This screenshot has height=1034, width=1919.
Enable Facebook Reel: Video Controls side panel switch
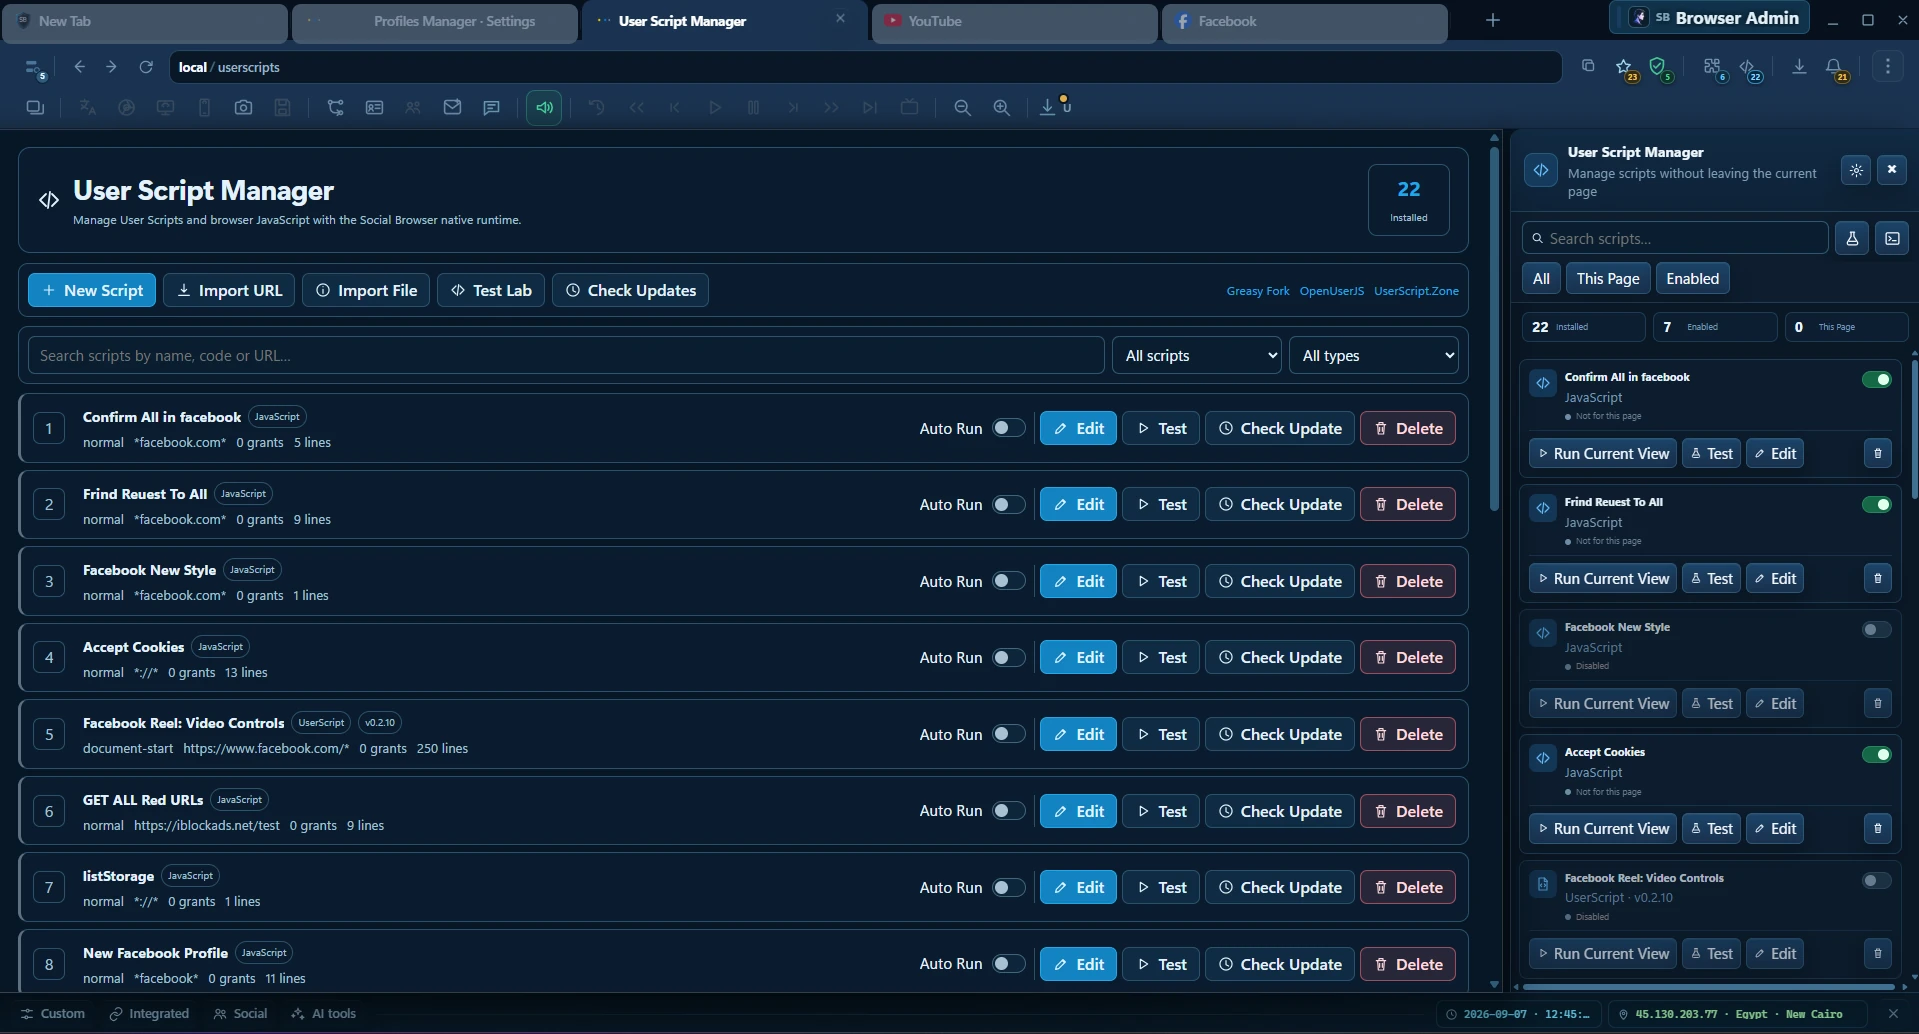click(1877, 880)
